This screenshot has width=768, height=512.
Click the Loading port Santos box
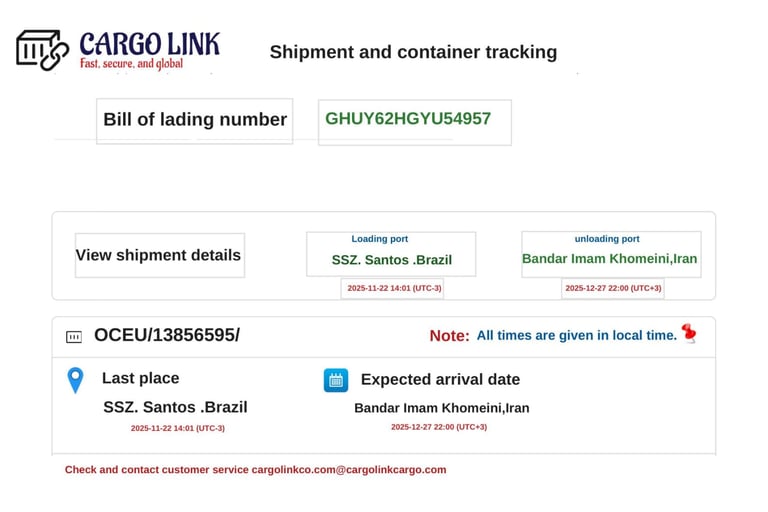(391, 254)
